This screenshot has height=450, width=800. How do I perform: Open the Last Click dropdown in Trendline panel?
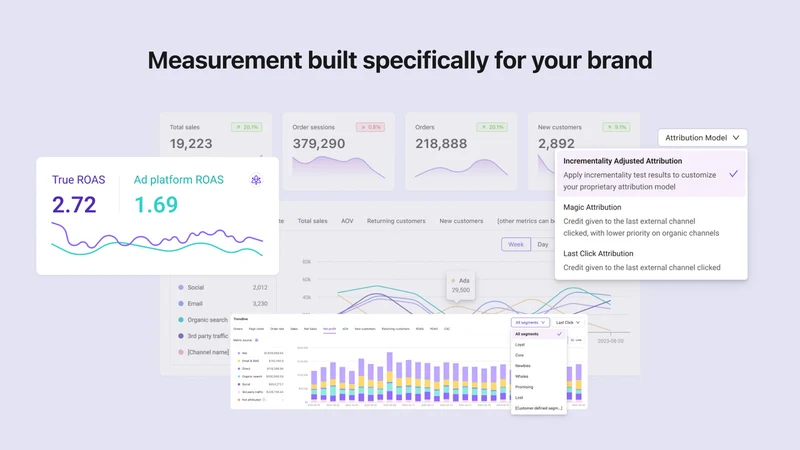point(568,322)
